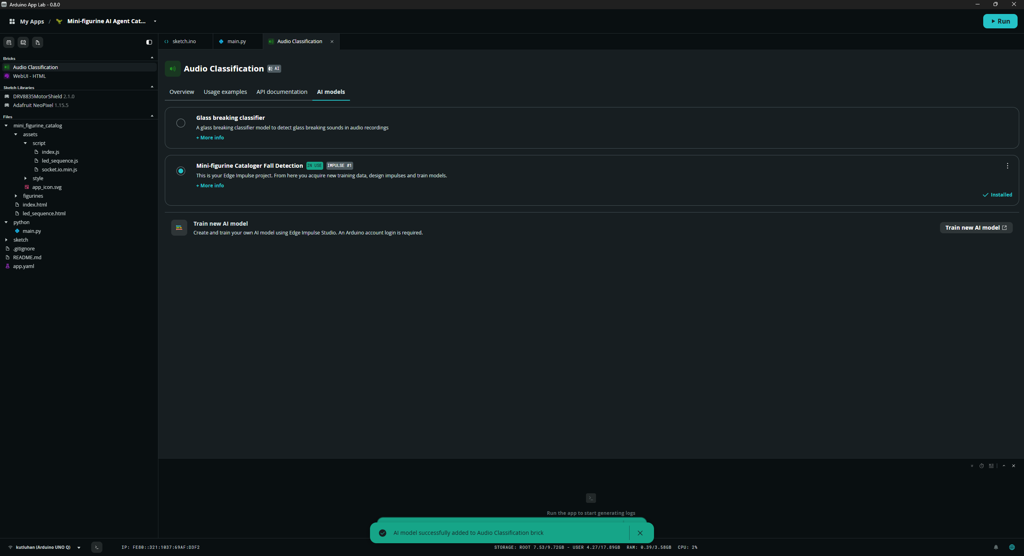Select the AI models tab
This screenshot has width=1024, height=556.
330,92
